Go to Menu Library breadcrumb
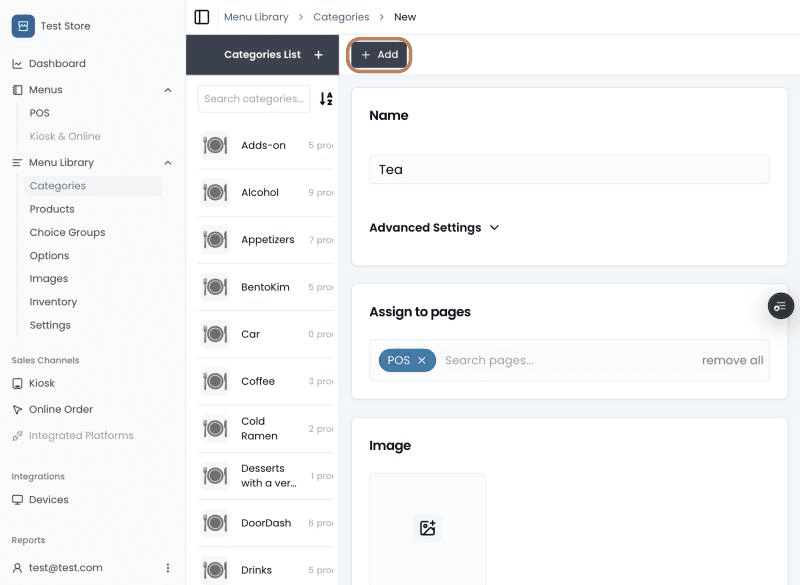This screenshot has width=800, height=585. [x=256, y=17]
